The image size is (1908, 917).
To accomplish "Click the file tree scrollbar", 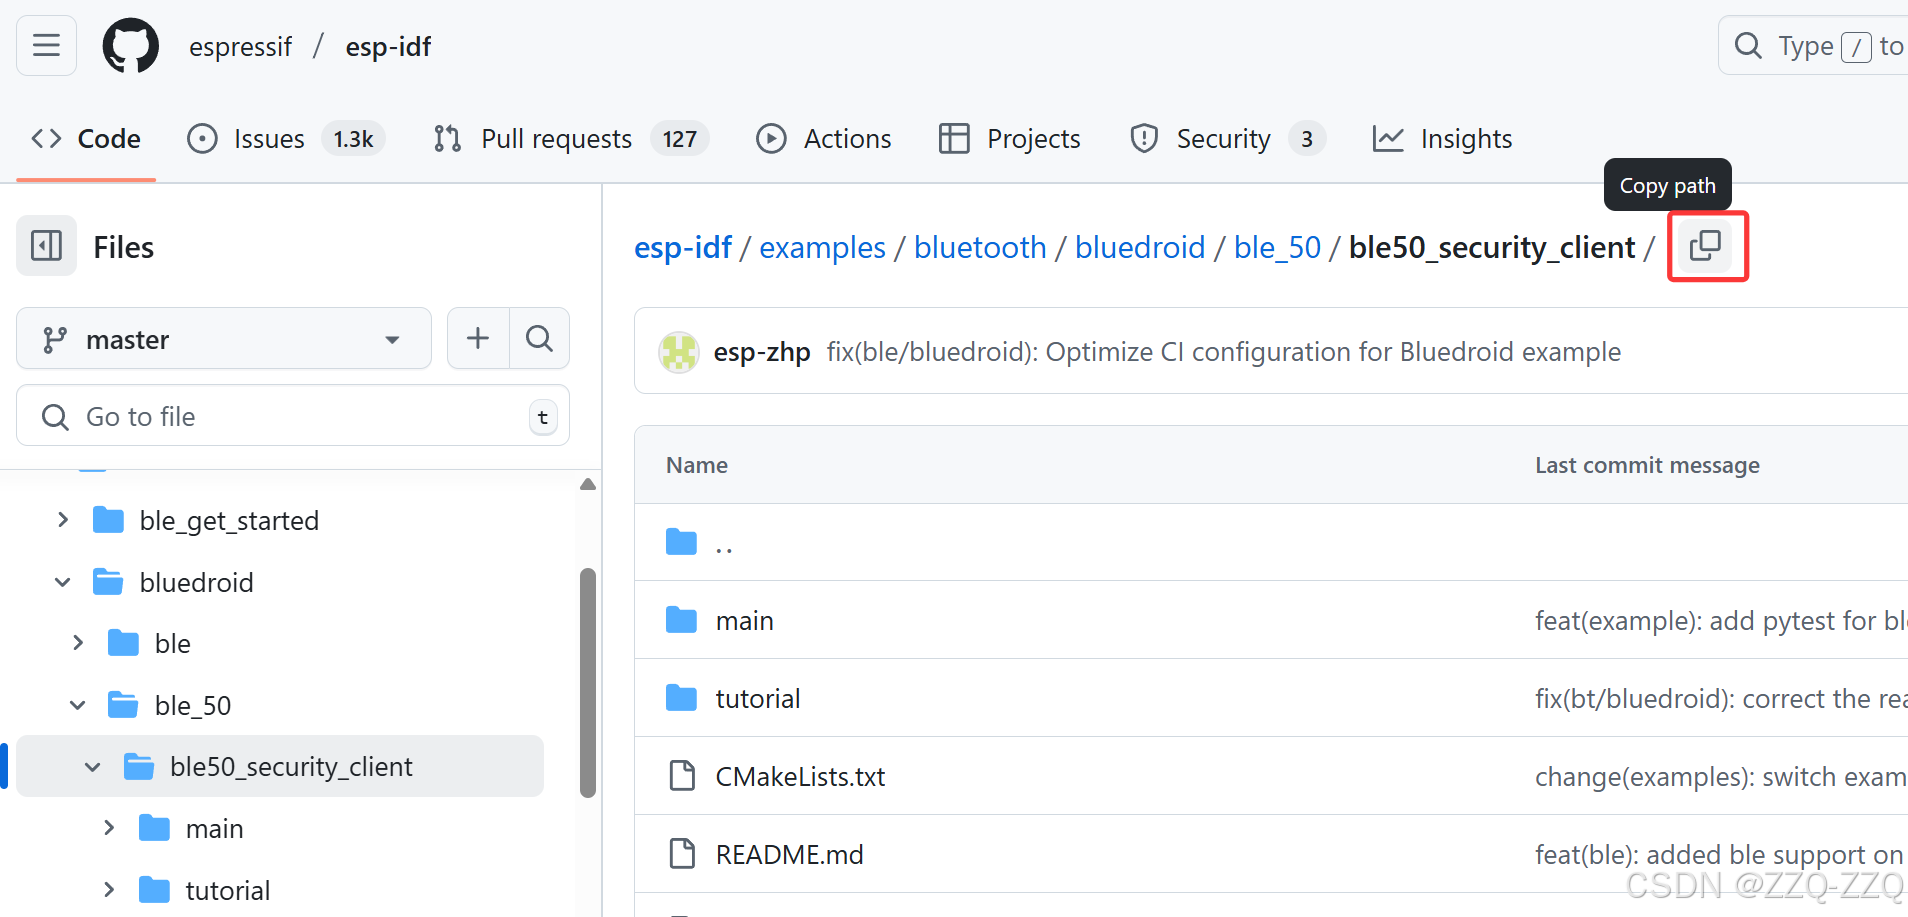I will point(588,683).
